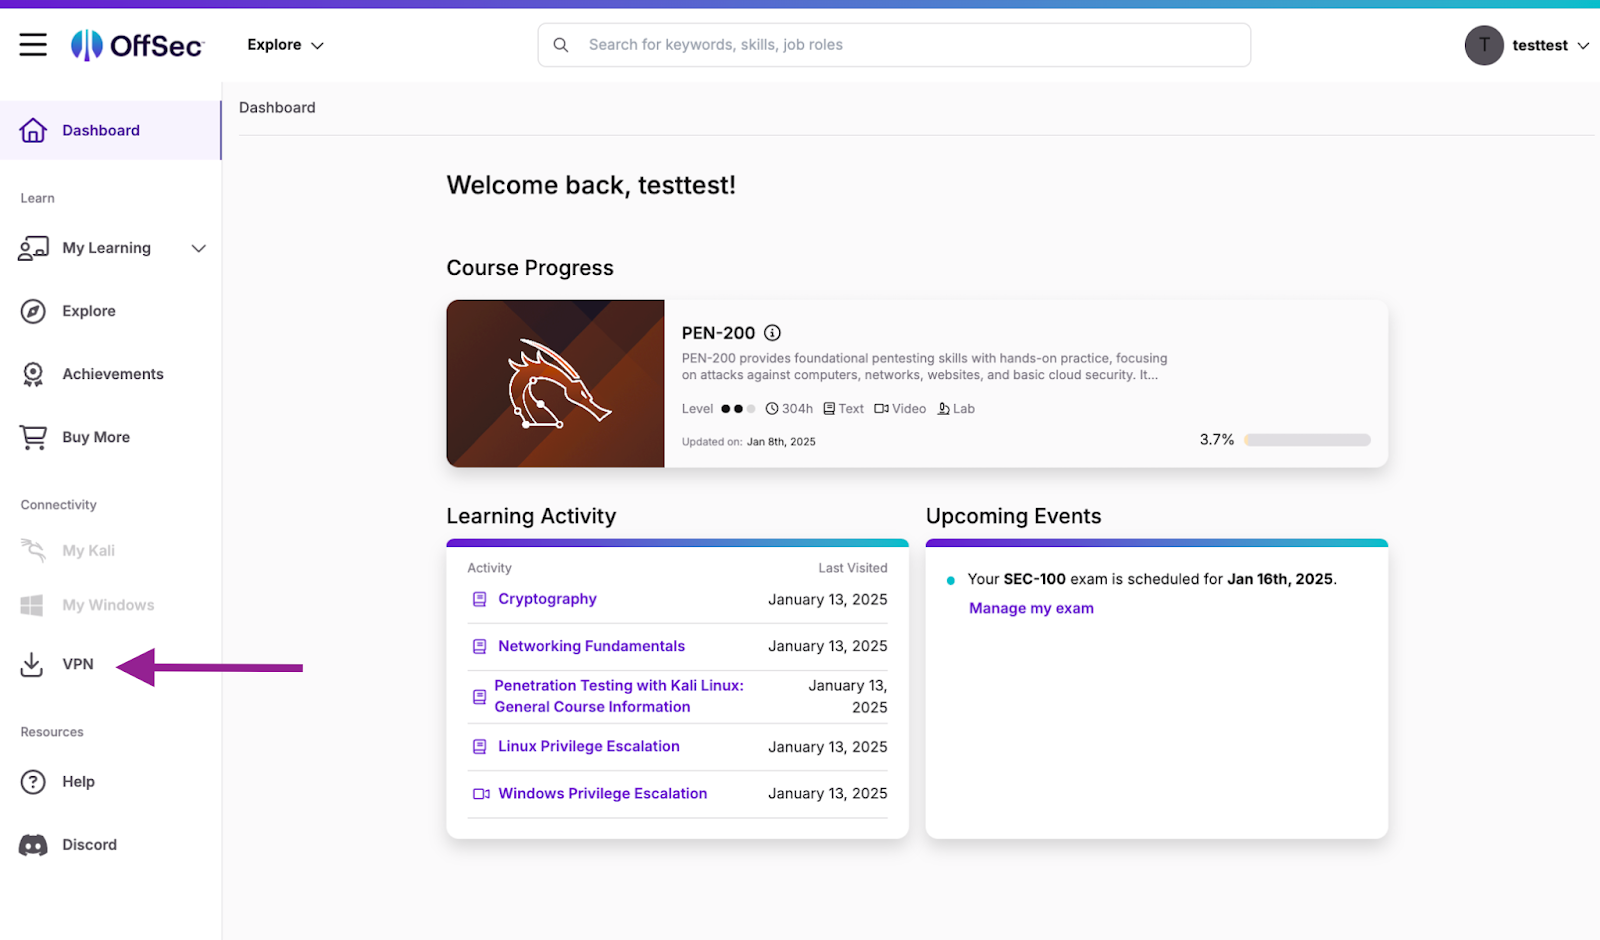The width and height of the screenshot is (1600, 940).
Task: Expand the My Learning chevron
Action: 199,248
